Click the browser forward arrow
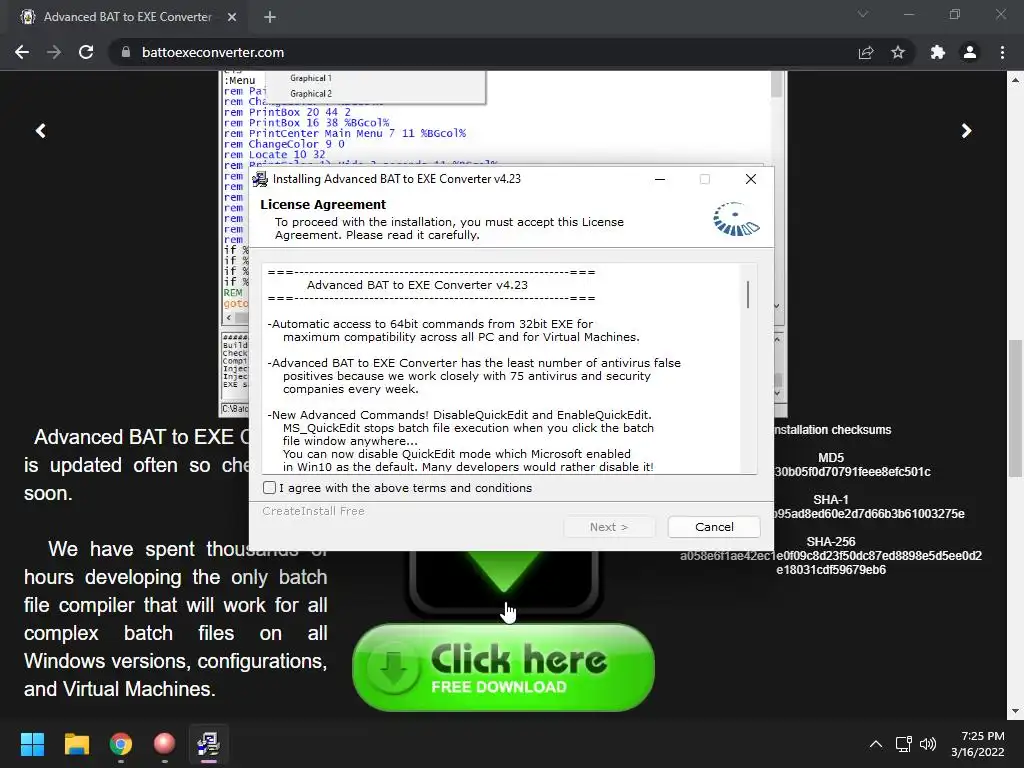The image size is (1024, 768). [x=54, y=52]
